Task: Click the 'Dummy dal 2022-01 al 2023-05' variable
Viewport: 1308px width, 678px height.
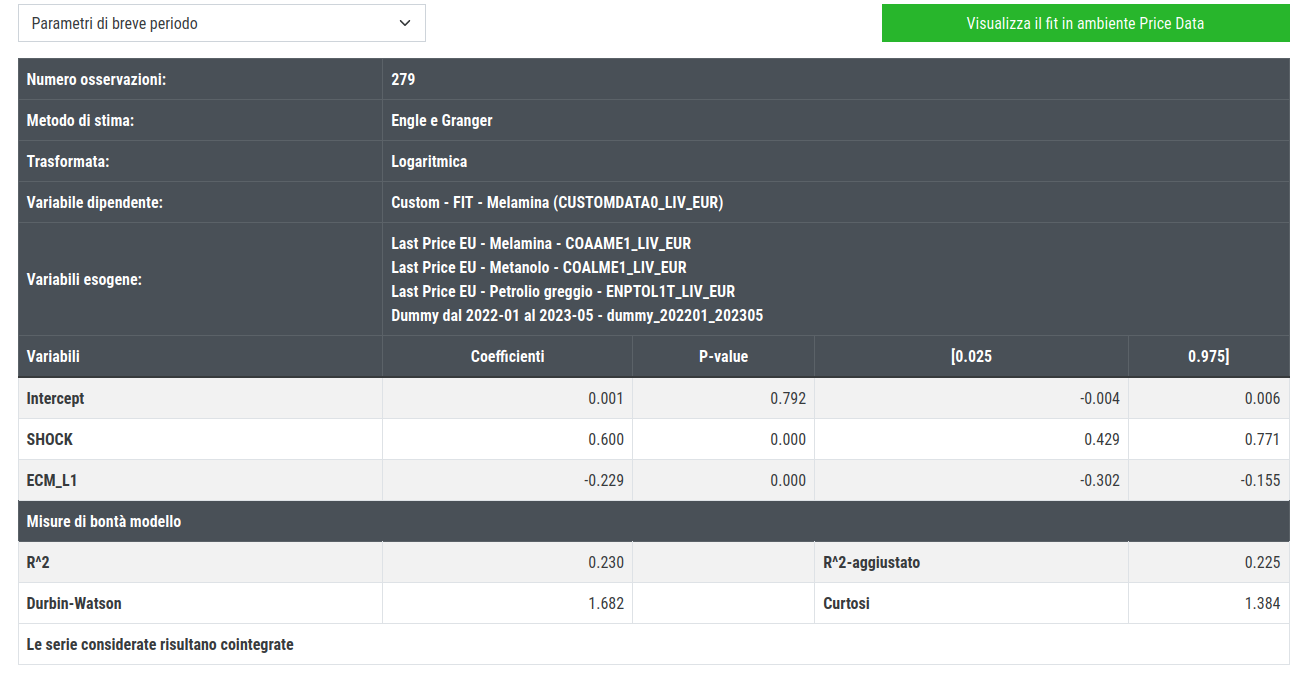Action: click(x=578, y=315)
